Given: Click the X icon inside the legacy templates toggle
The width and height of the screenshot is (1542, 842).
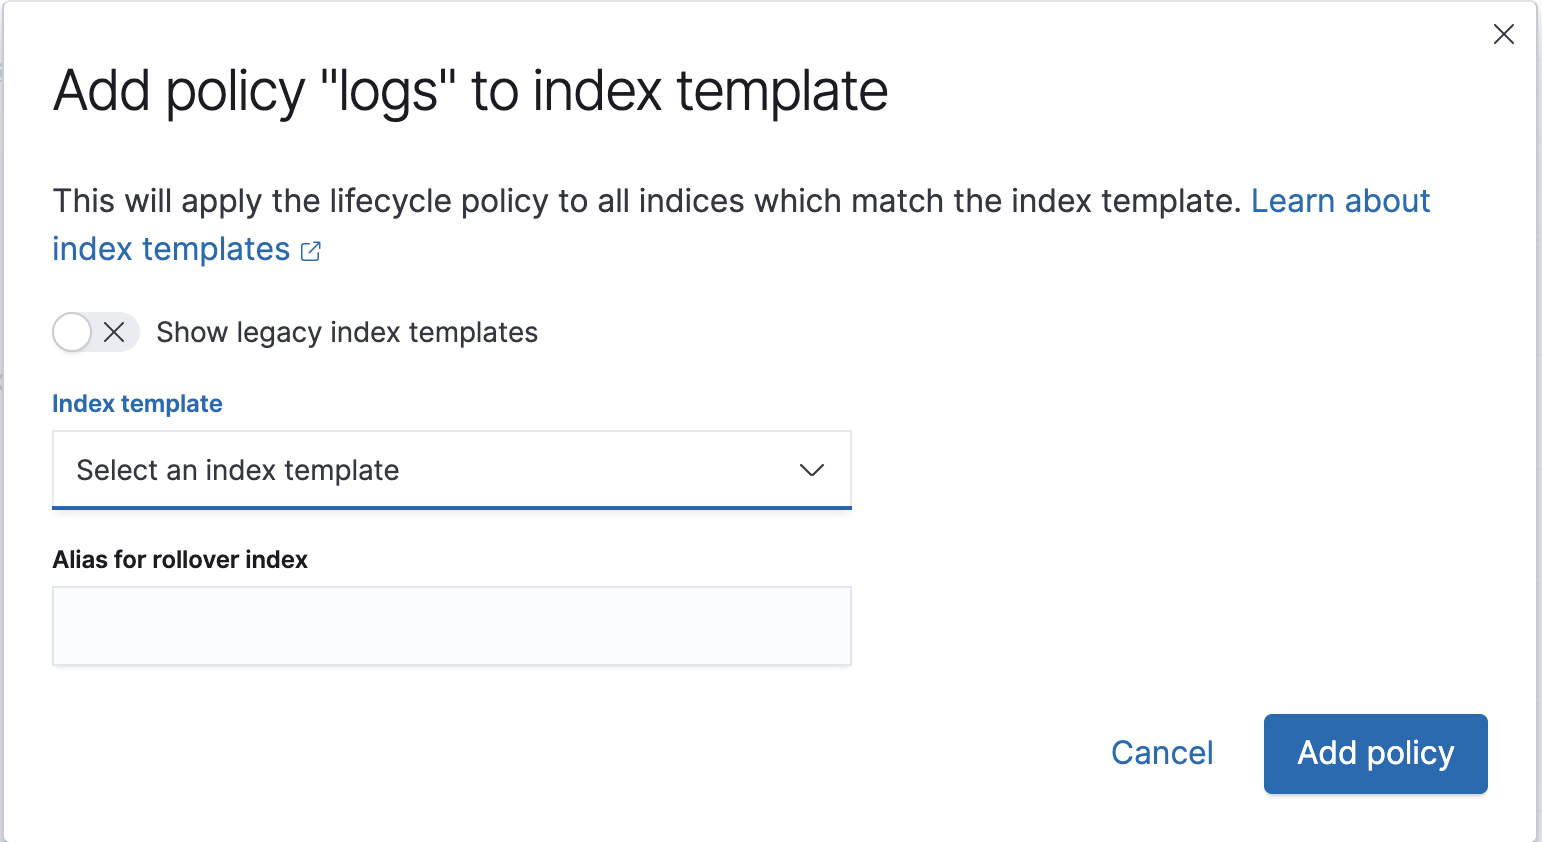Looking at the screenshot, I should click(x=113, y=332).
